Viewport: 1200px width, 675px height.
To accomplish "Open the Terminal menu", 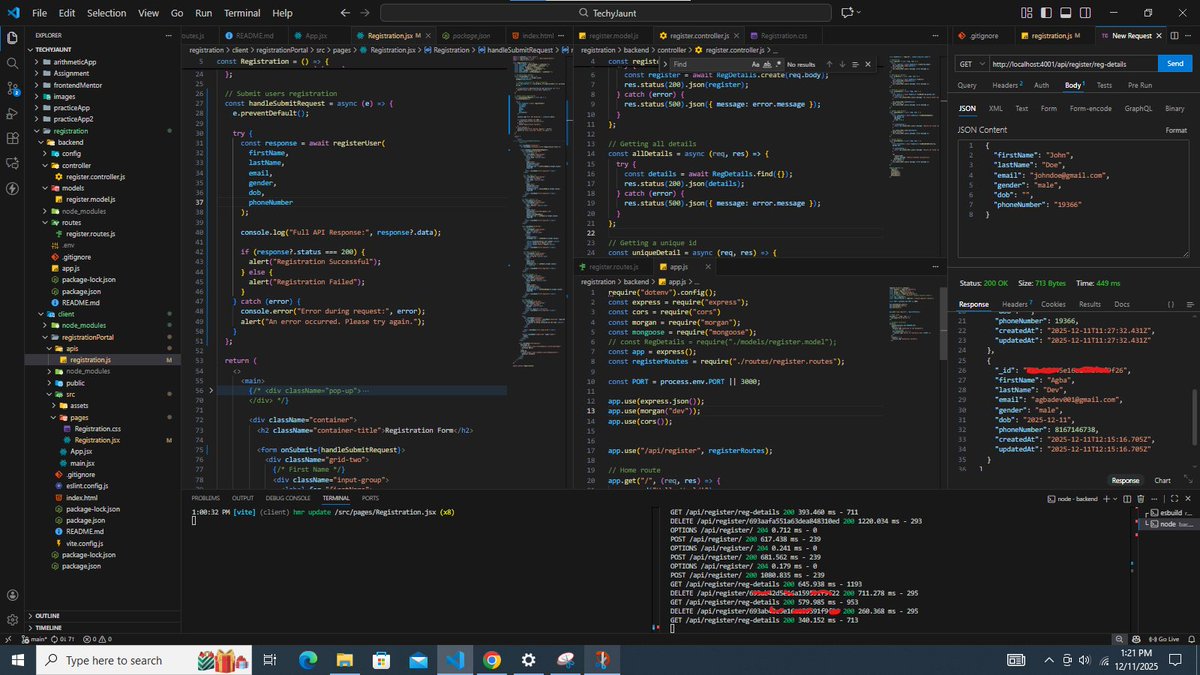I will click(241, 13).
